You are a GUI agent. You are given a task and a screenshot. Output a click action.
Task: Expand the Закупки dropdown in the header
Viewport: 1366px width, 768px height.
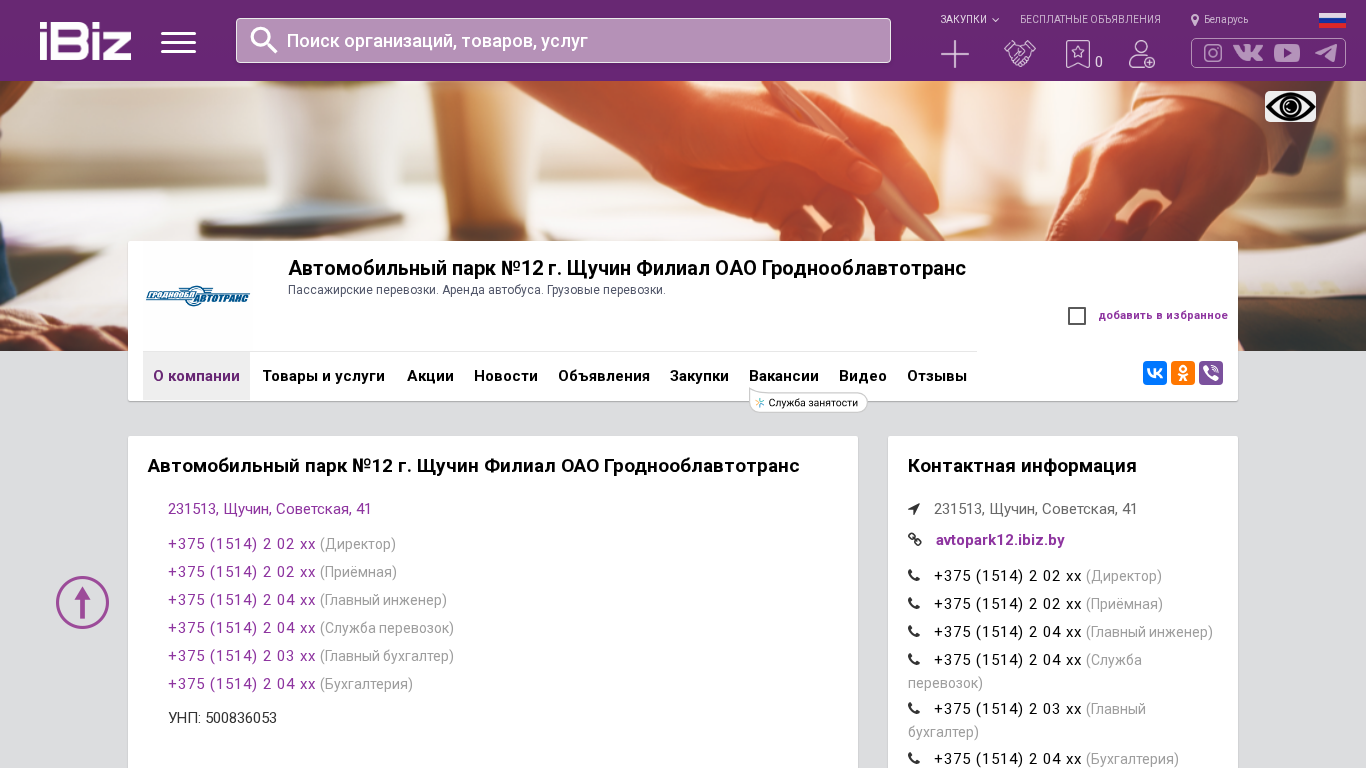pyautogui.click(x=969, y=19)
